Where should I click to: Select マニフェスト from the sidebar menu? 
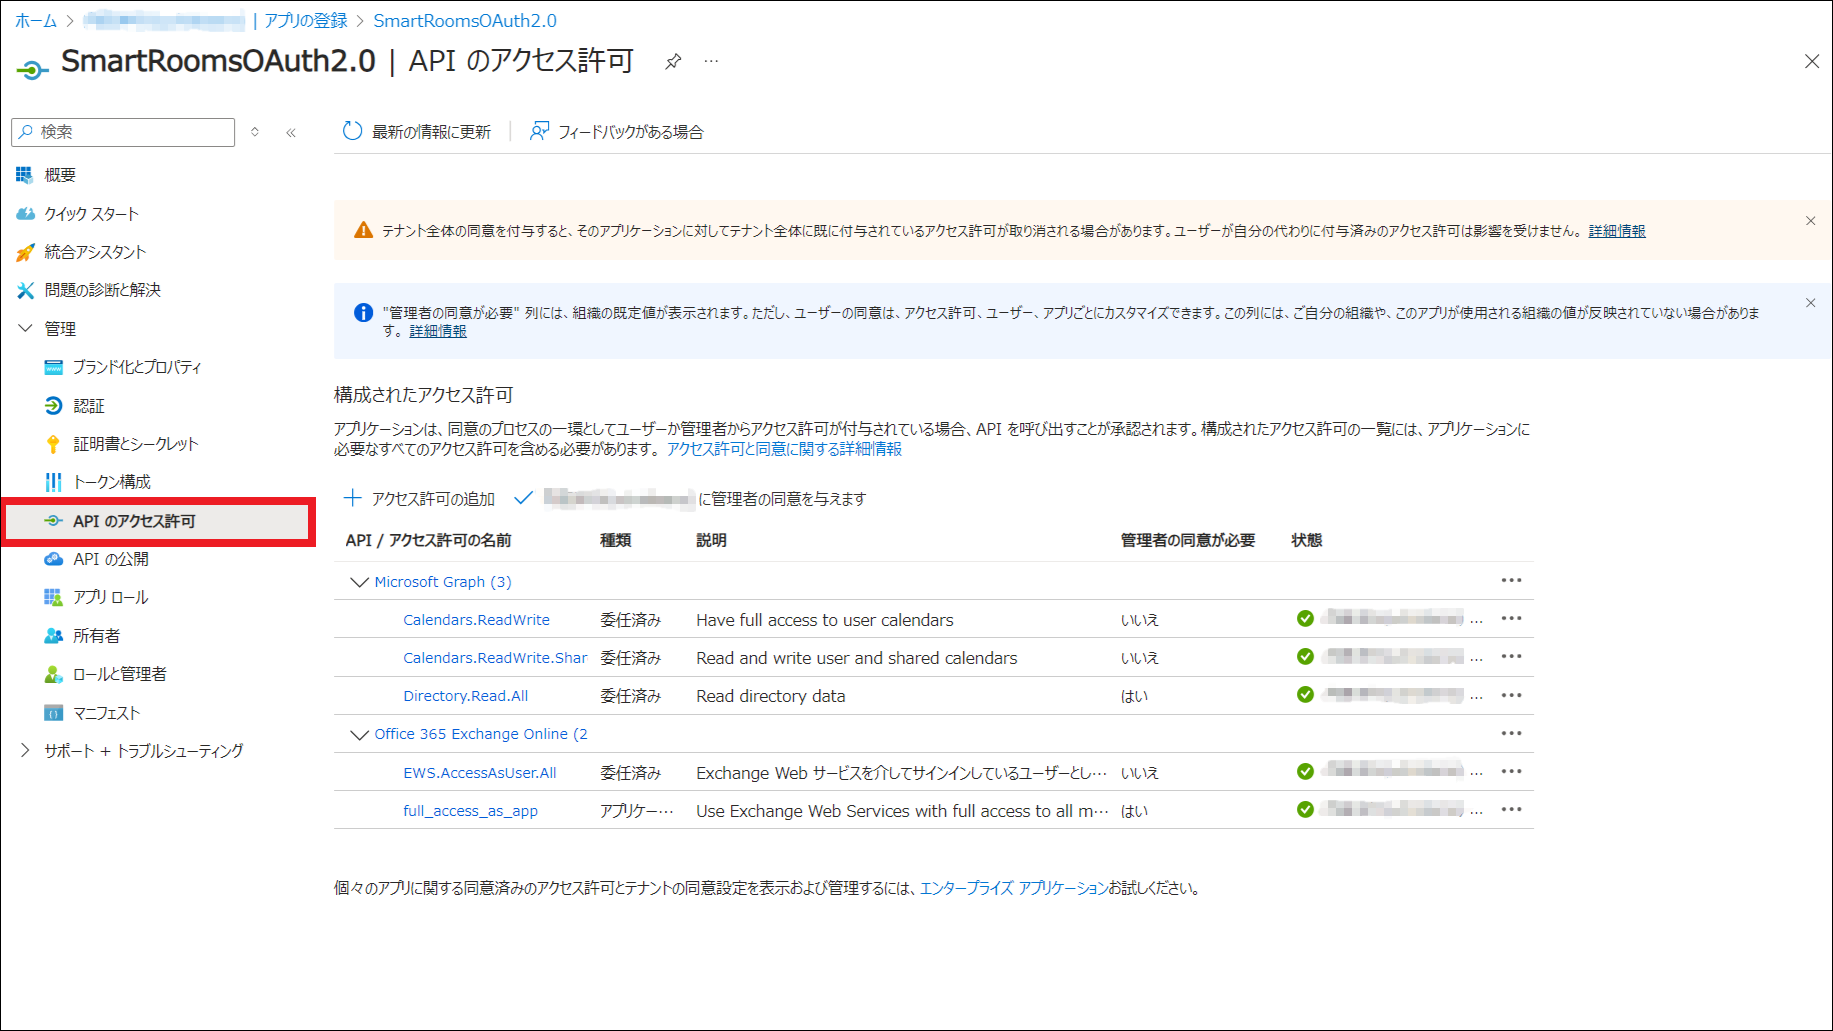pyautogui.click(x=106, y=713)
